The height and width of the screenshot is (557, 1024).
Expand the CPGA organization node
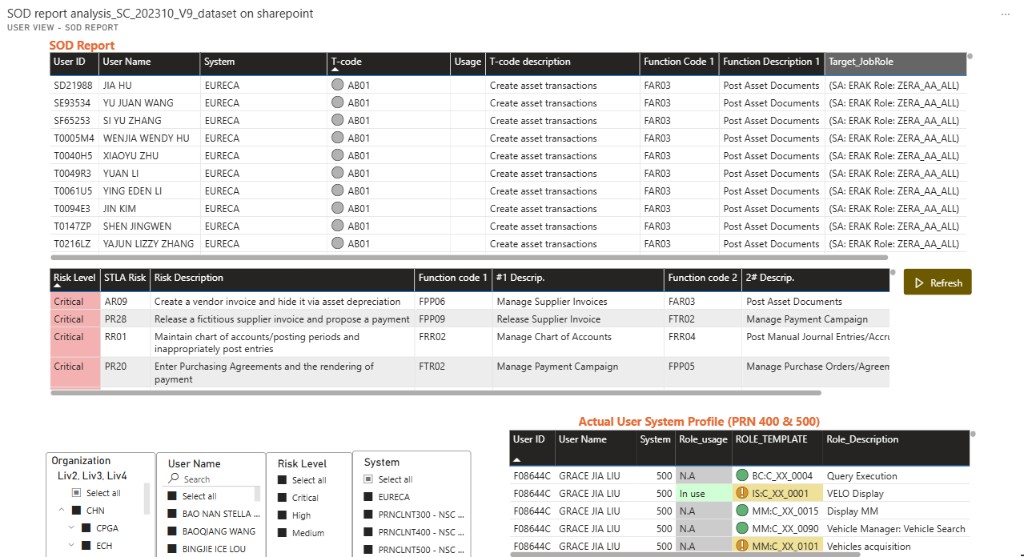click(71, 528)
